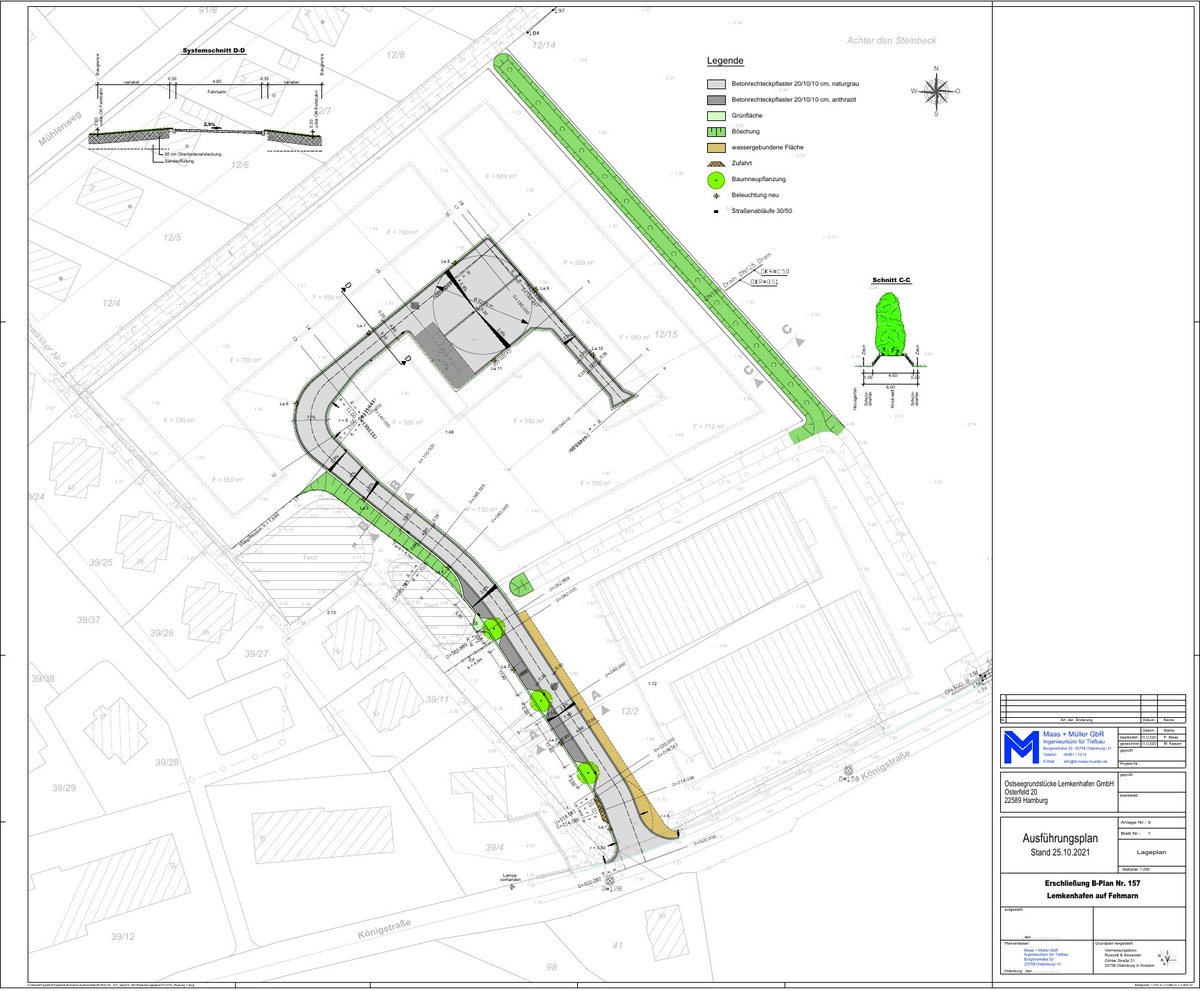1200x991 pixels.
Task: Click the Systemschnitt D-D heading
Action: coord(213,48)
